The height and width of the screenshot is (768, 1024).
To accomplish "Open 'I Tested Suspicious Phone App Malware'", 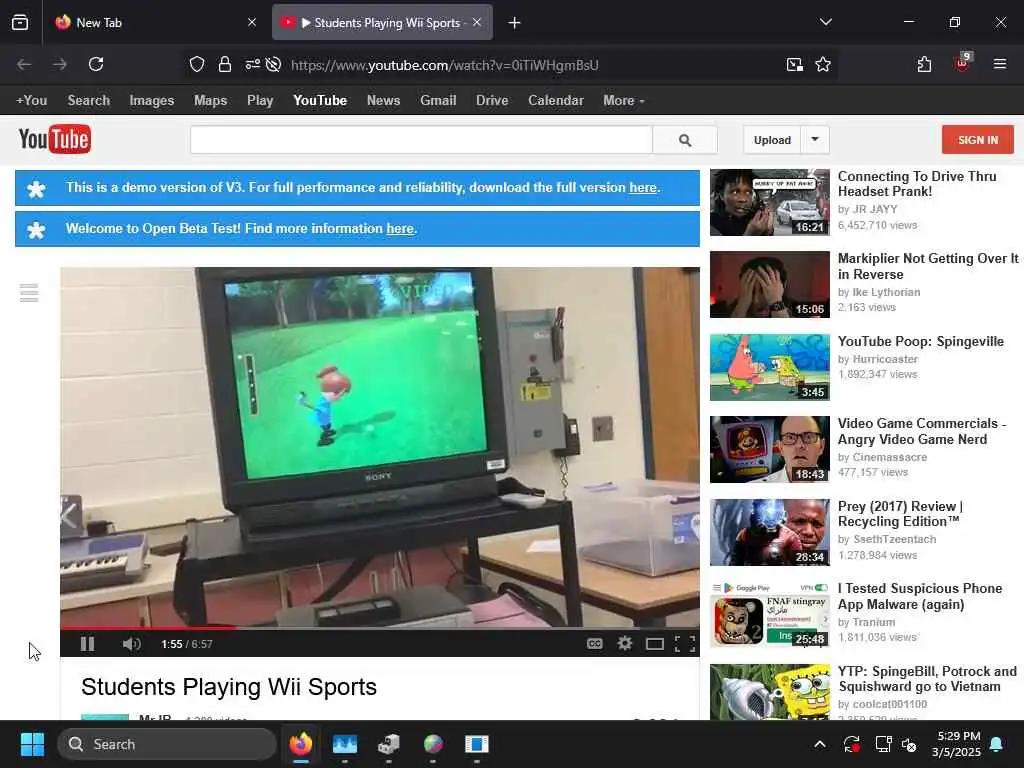I will (920, 596).
